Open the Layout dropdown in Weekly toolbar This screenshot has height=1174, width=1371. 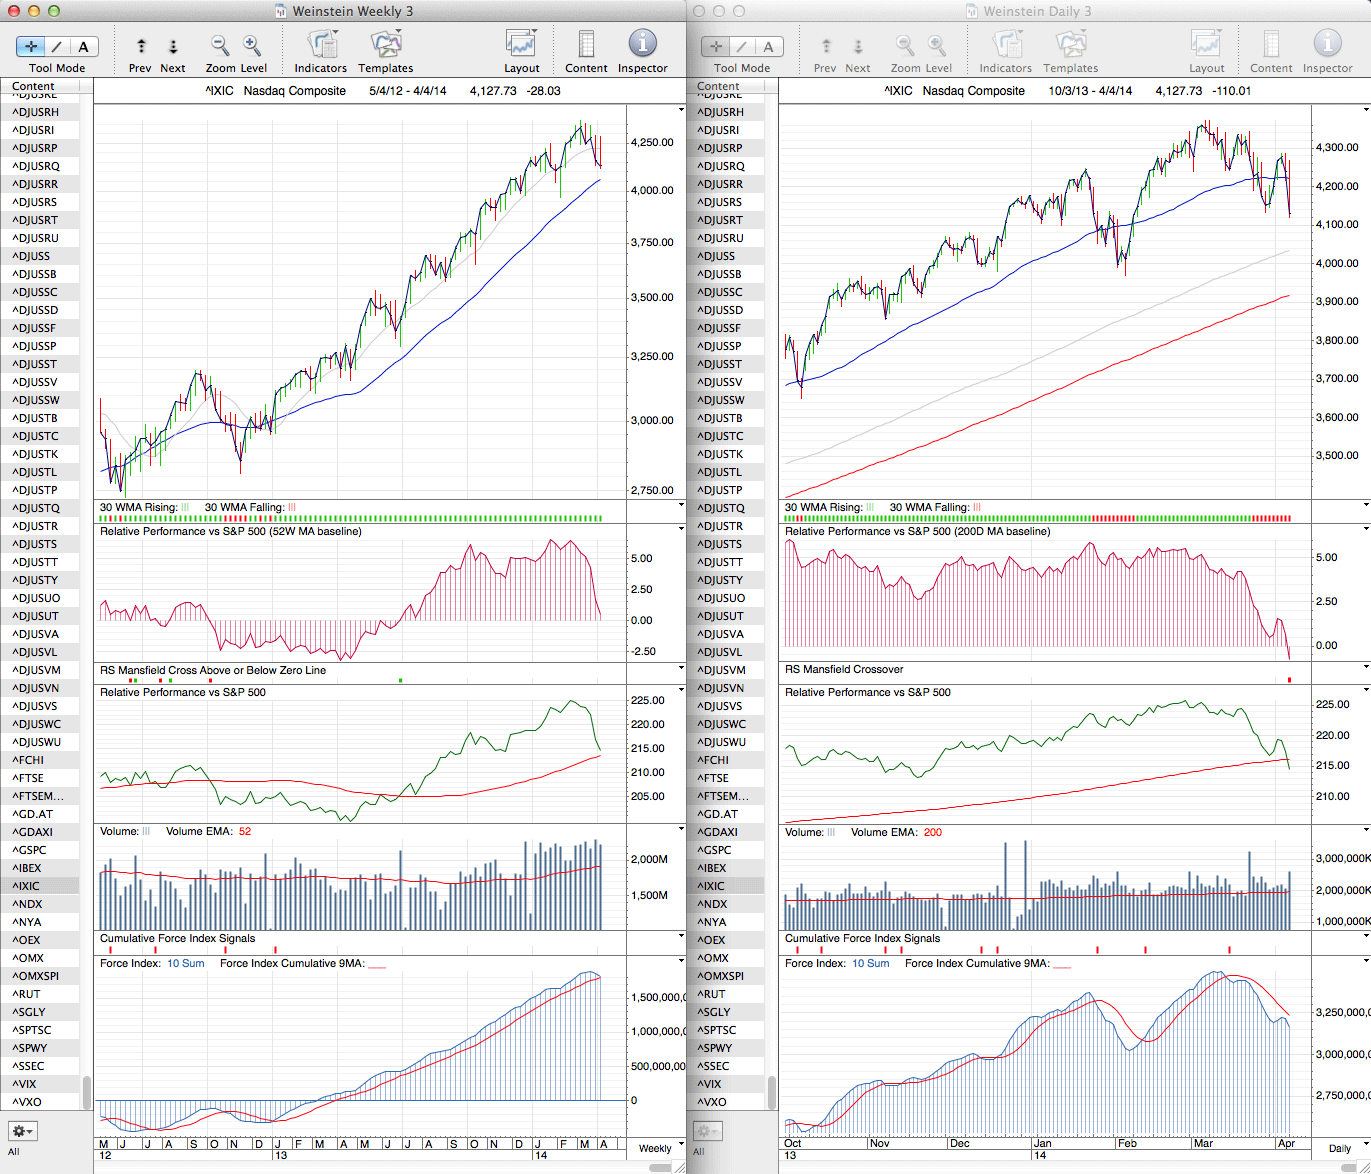click(x=521, y=44)
